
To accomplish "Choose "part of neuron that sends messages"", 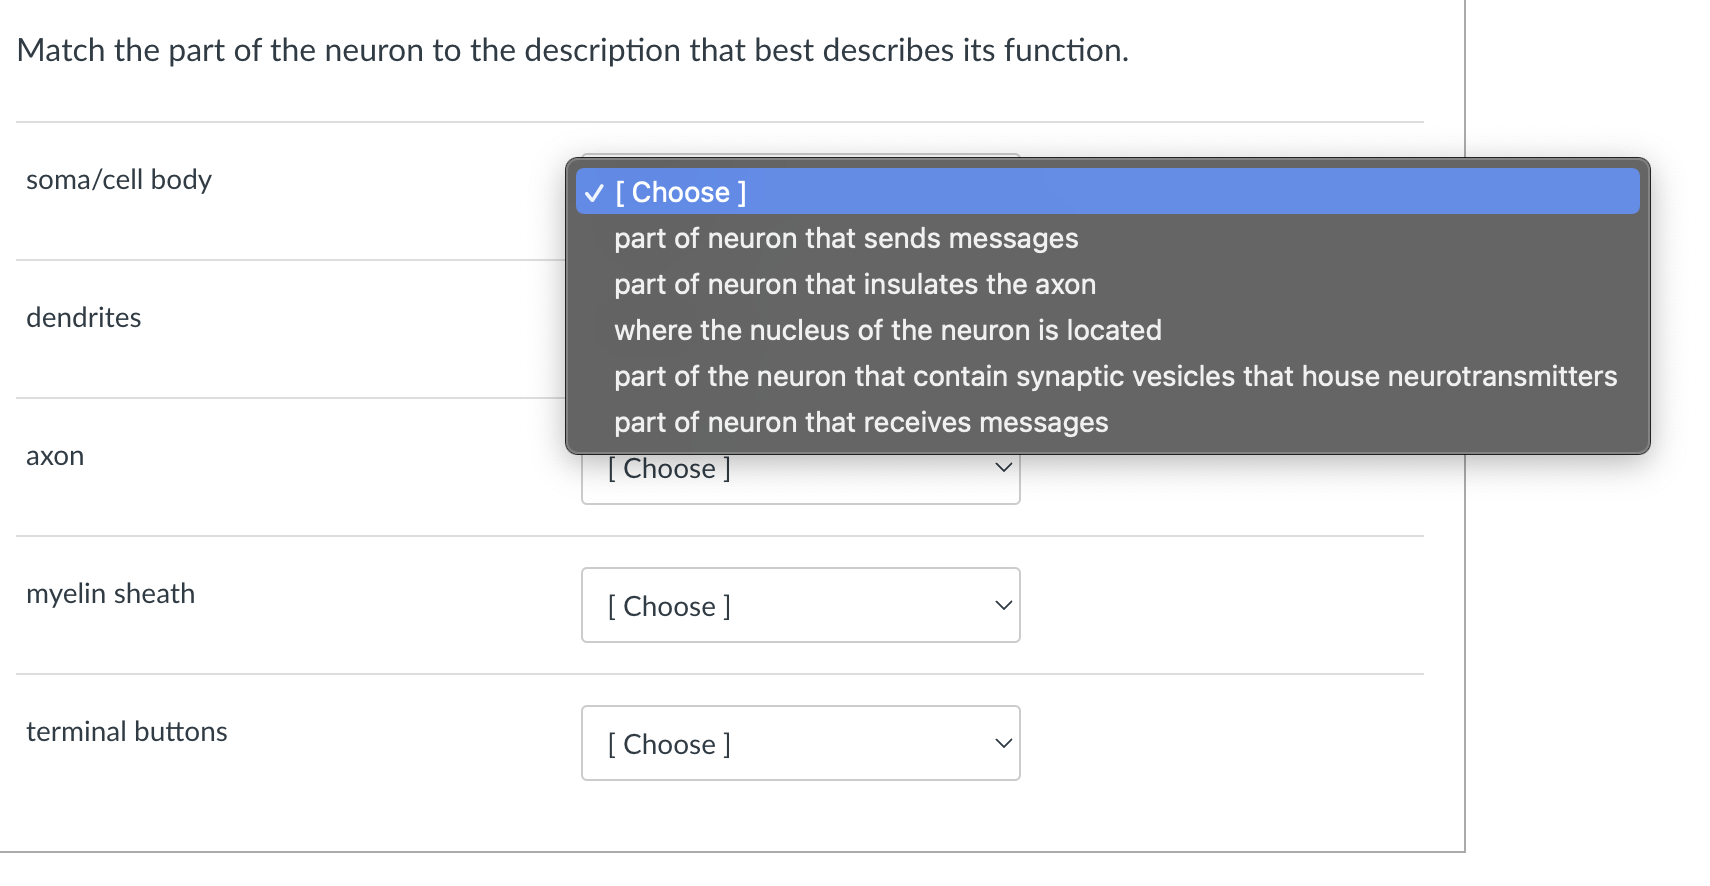I will (846, 239).
